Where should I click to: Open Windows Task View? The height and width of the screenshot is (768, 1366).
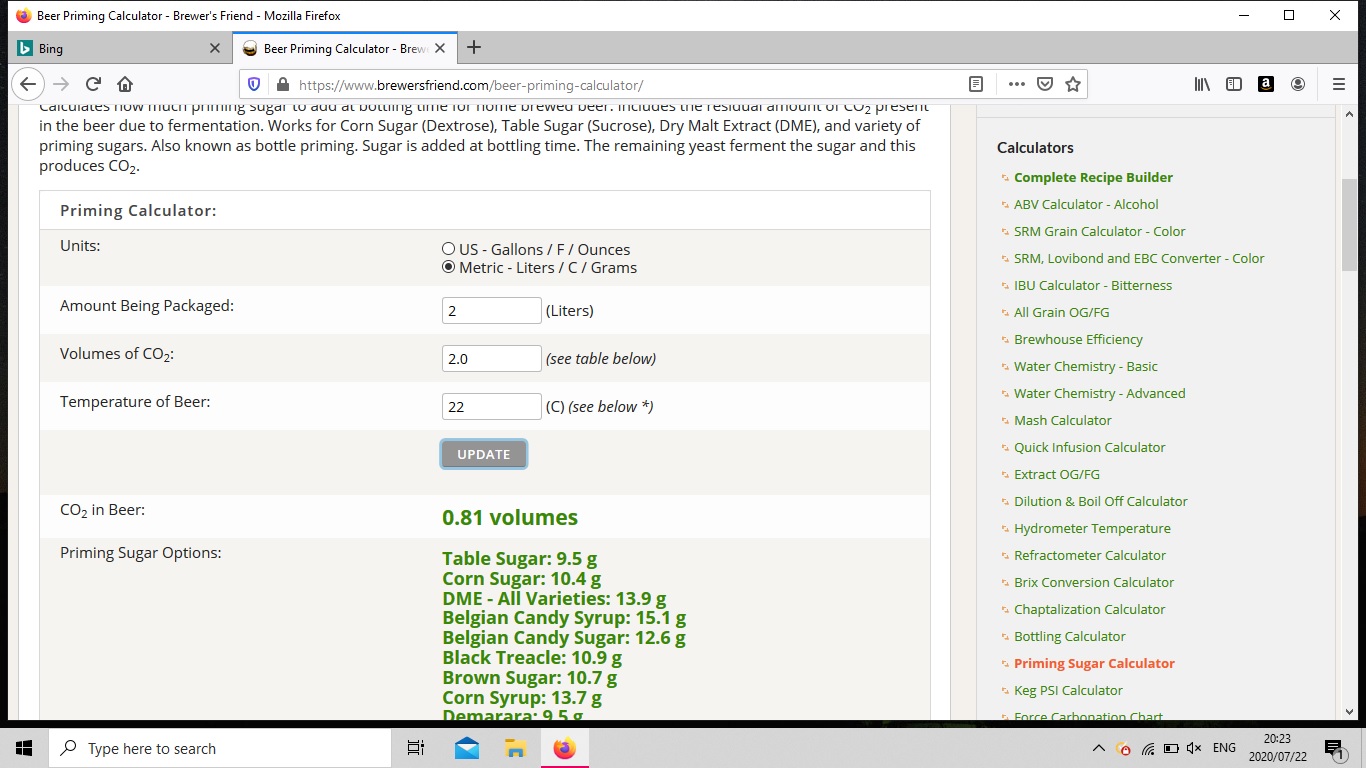(416, 748)
